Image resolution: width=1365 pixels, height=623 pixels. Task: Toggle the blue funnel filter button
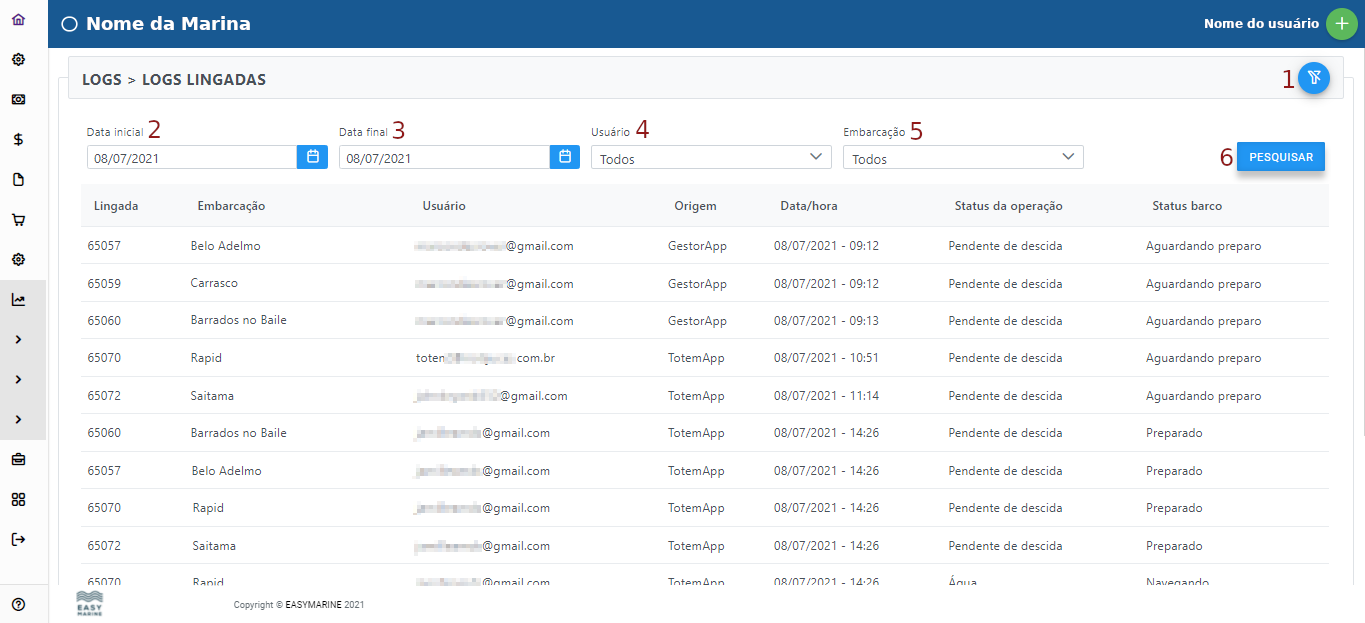[x=1314, y=78]
